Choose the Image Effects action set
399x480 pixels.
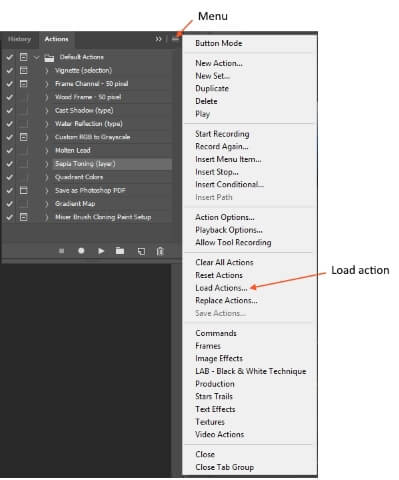219,358
